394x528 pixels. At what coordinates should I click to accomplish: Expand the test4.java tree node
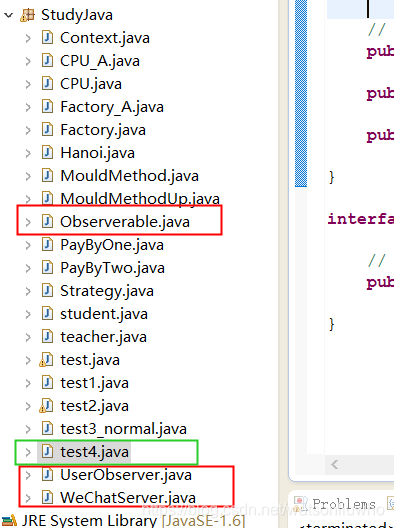coord(28,452)
